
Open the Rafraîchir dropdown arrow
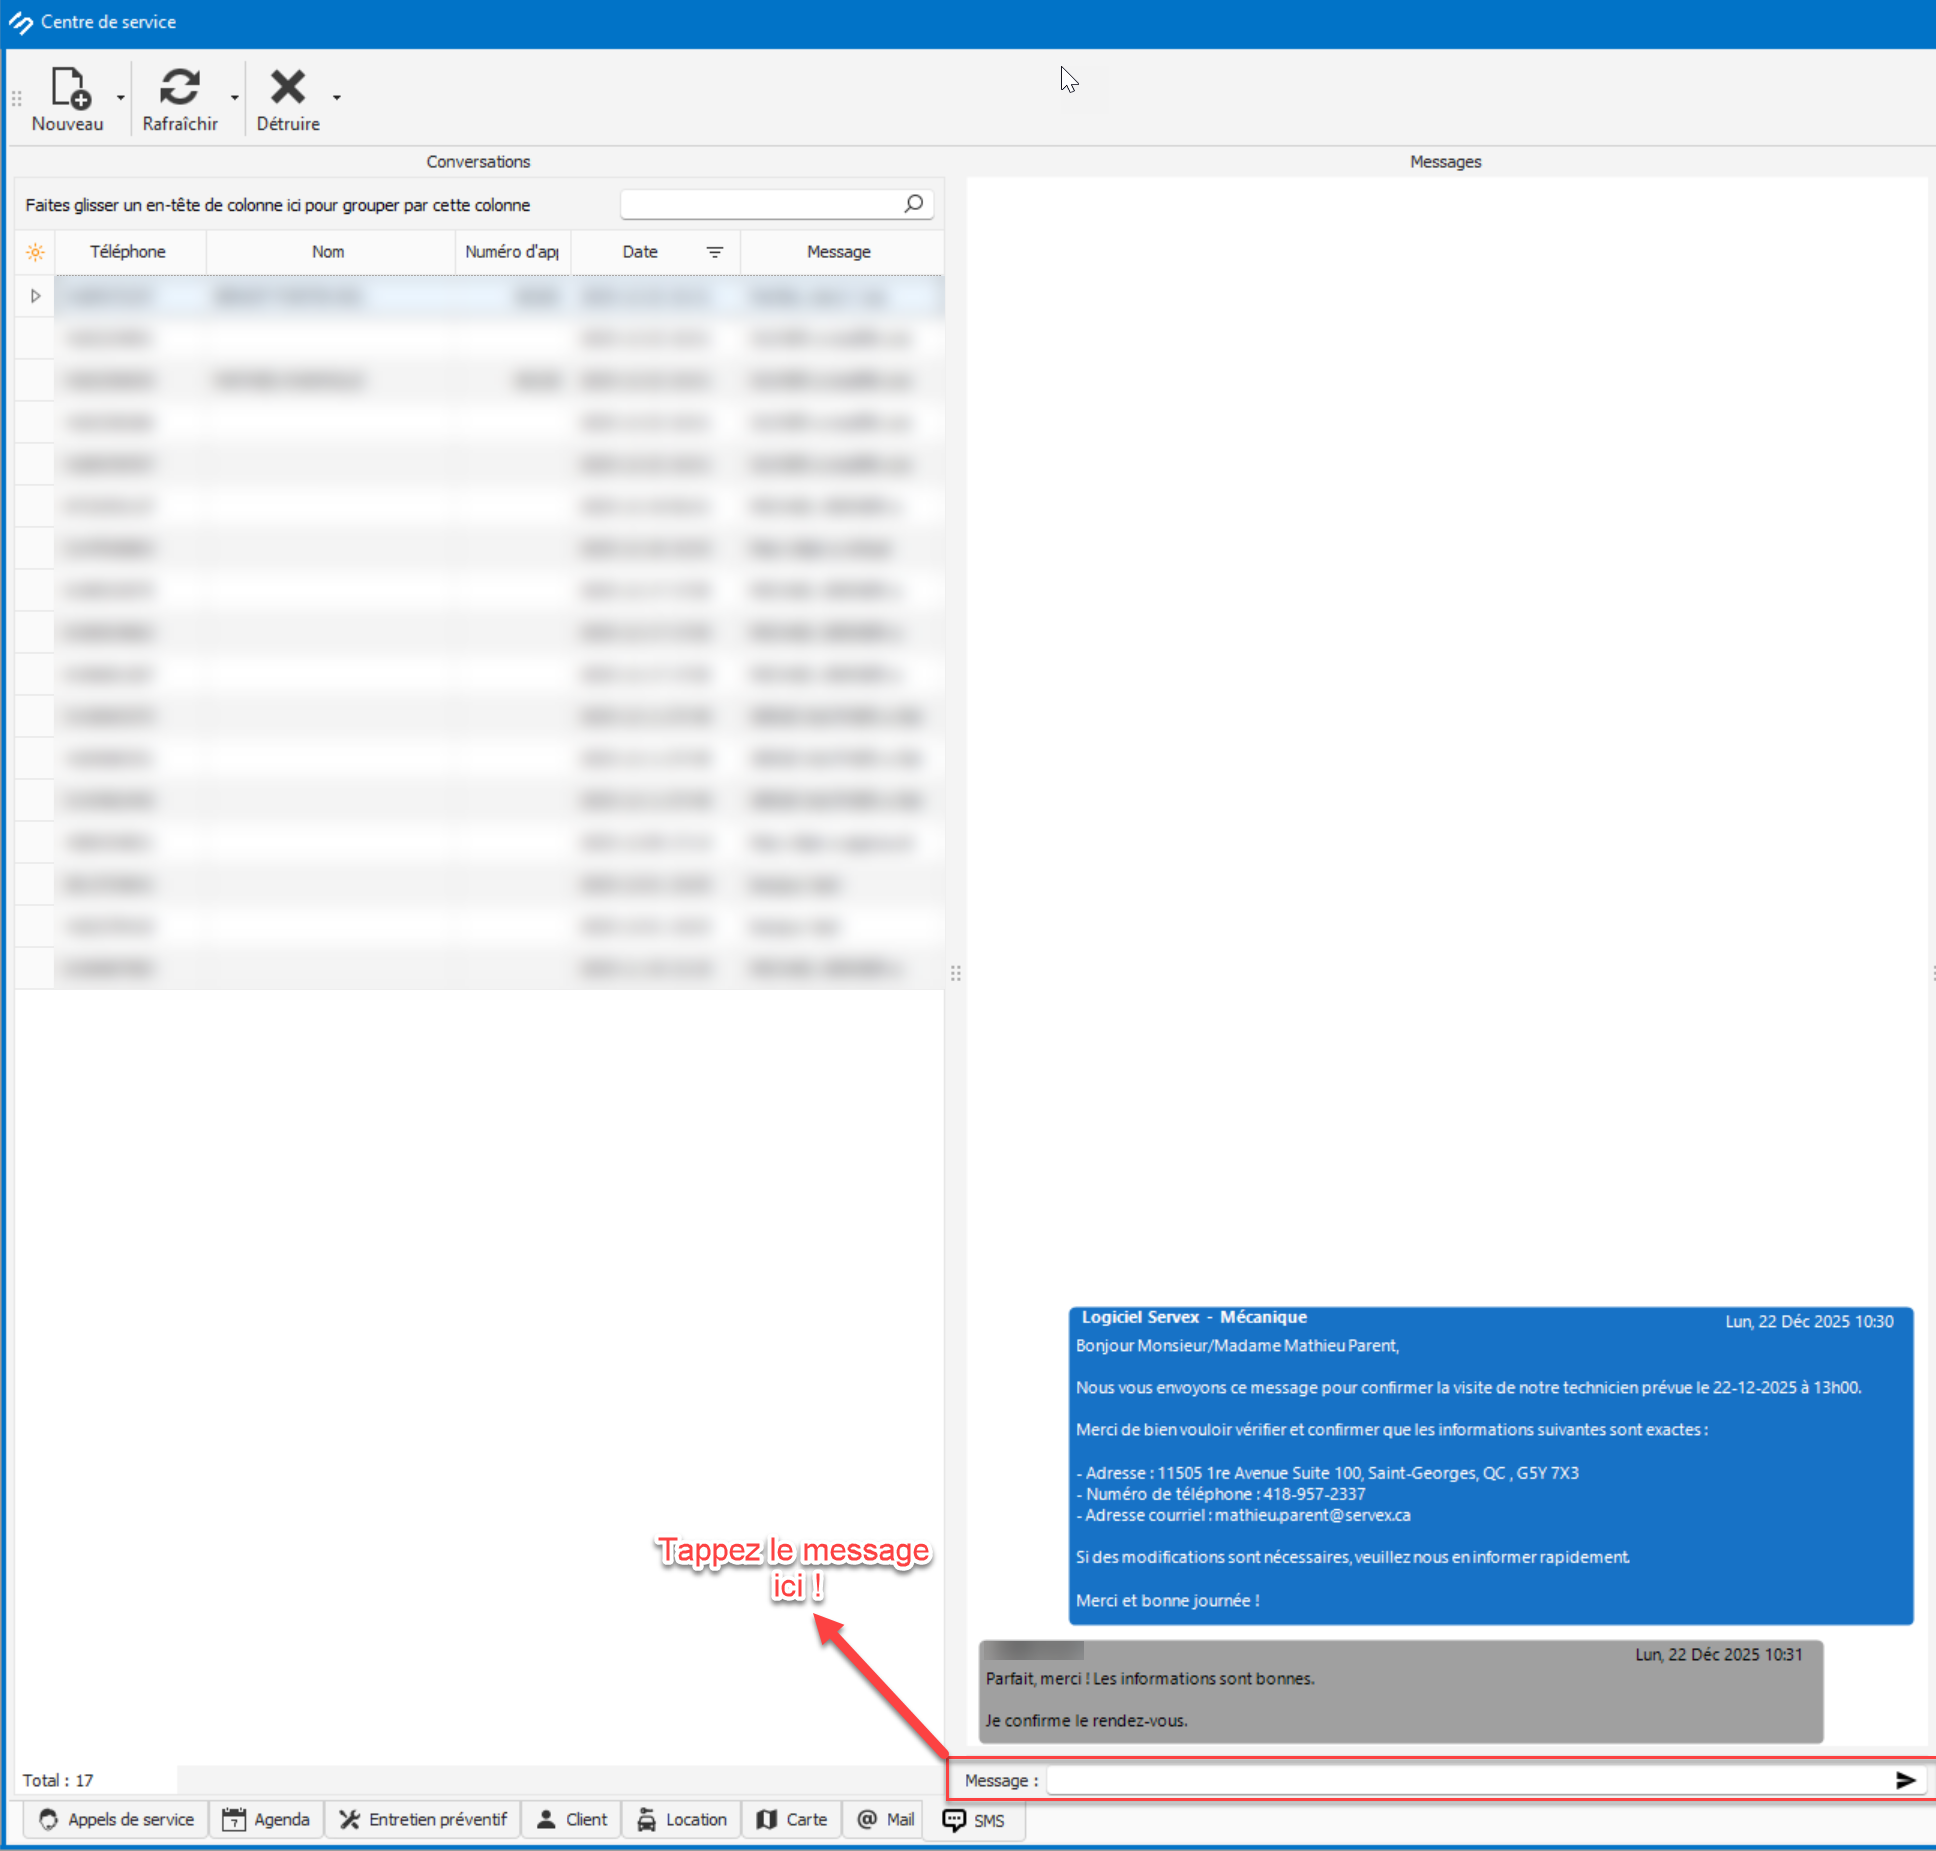235,98
